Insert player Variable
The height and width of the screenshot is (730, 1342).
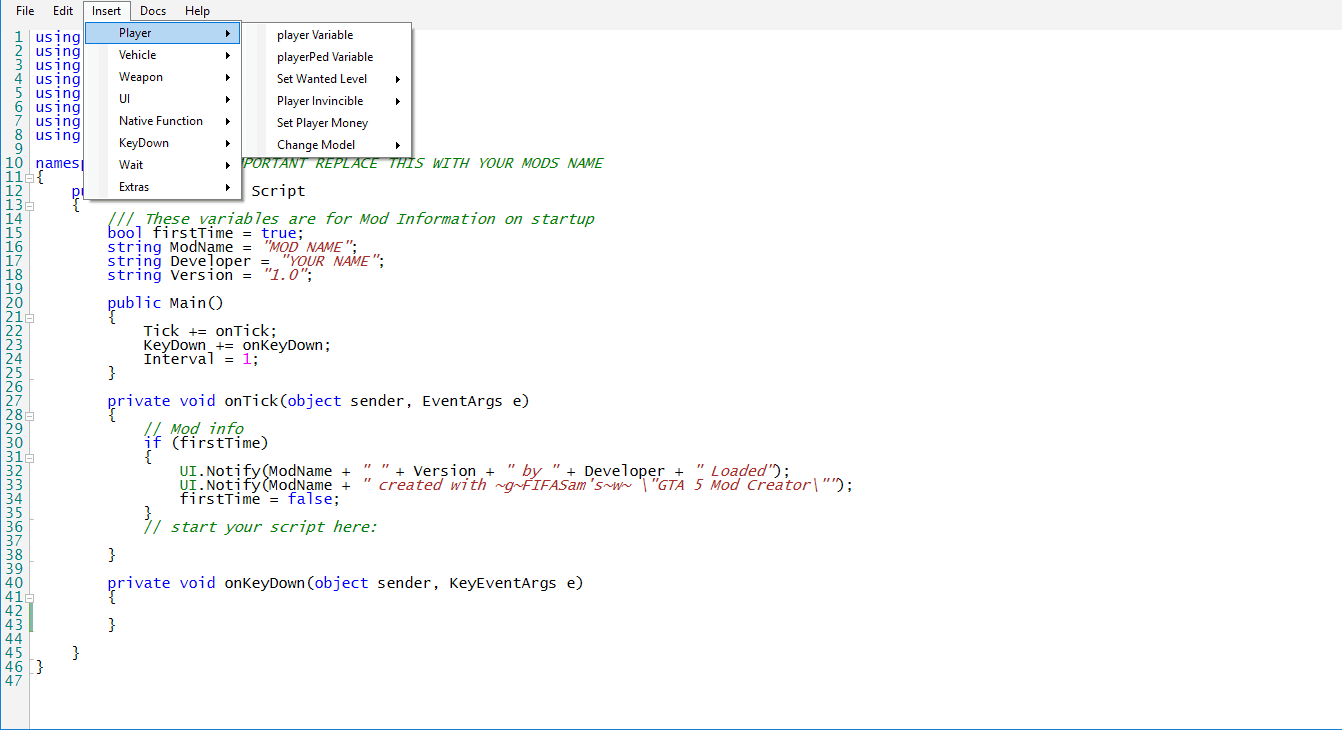(x=327, y=35)
